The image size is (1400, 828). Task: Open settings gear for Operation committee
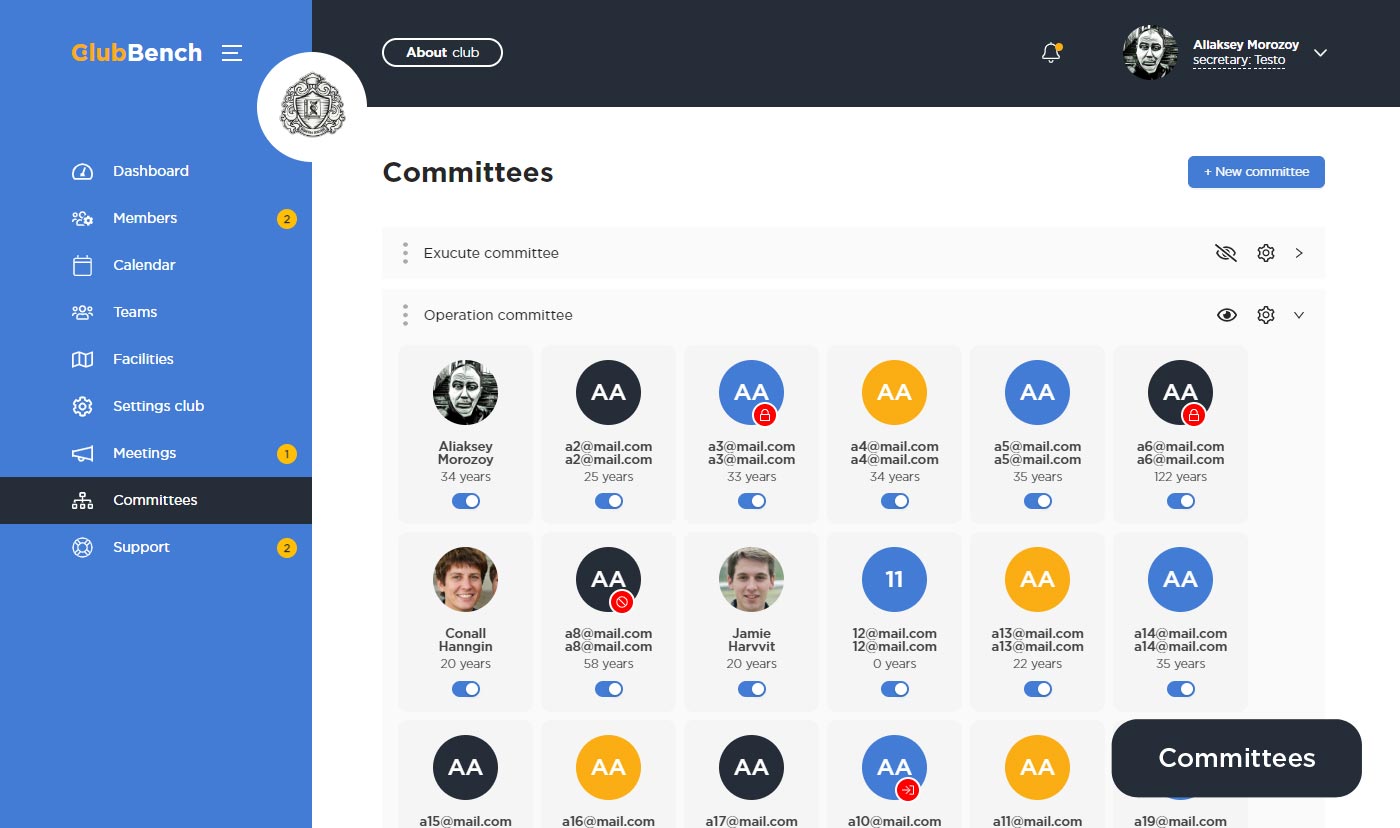pyautogui.click(x=1266, y=315)
